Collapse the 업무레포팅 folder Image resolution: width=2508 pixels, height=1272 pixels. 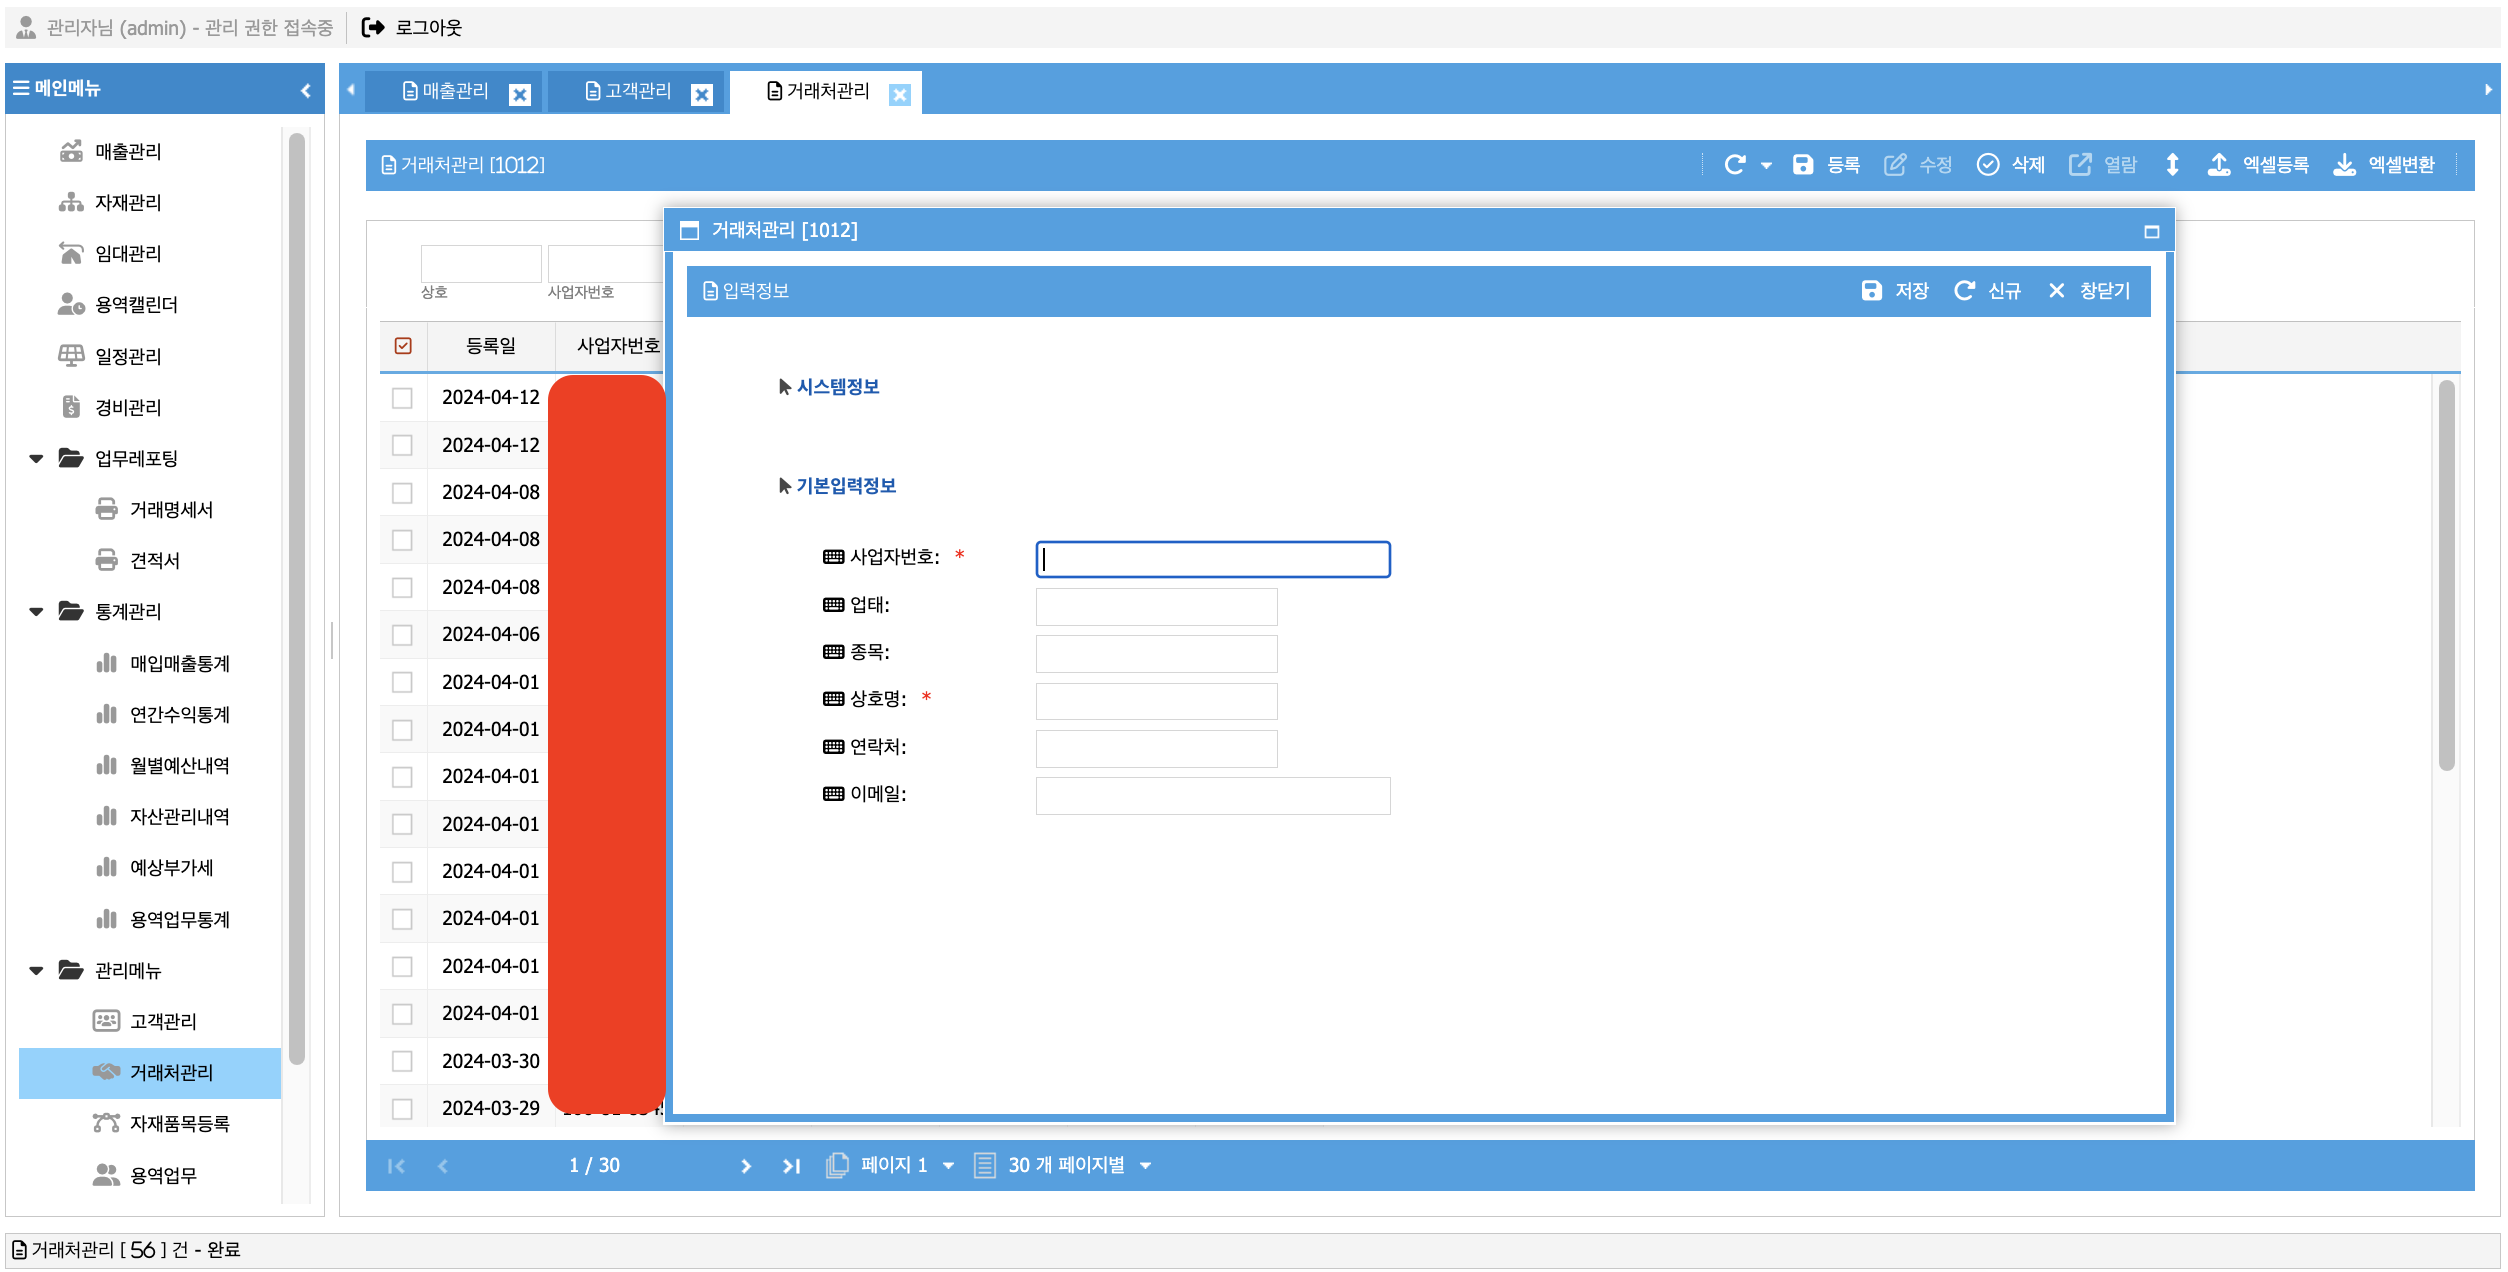click(x=37, y=459)
